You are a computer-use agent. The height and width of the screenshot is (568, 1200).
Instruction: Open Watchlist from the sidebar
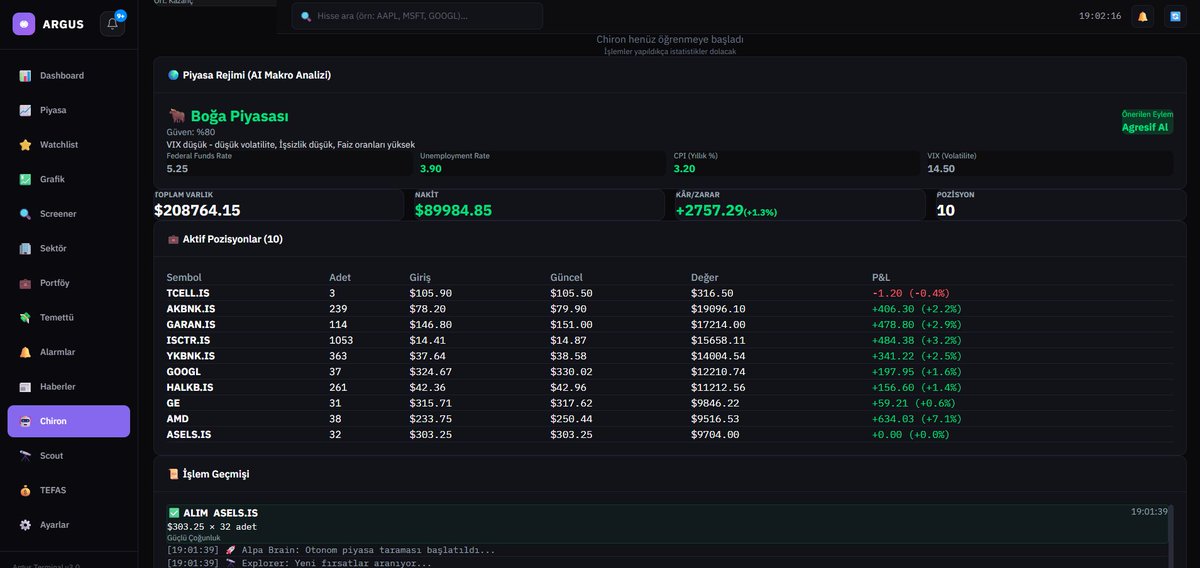coord(68,145)
